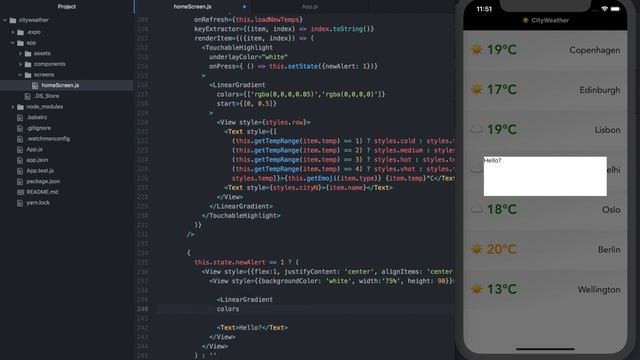Tap the Edinburgh row in the simulator

(545, 90)
